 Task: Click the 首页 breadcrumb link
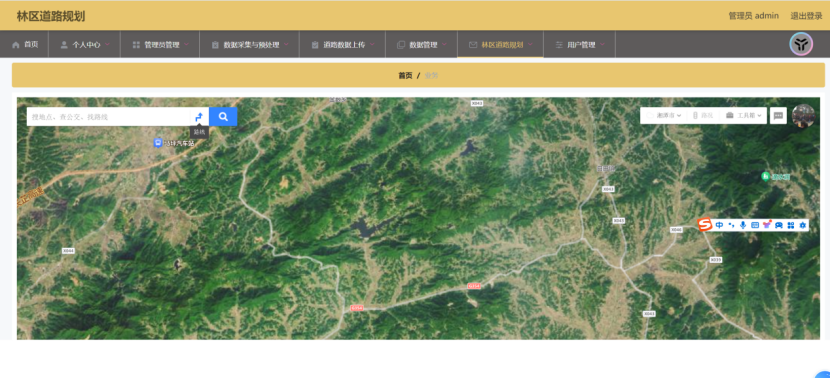click(405, 76)
